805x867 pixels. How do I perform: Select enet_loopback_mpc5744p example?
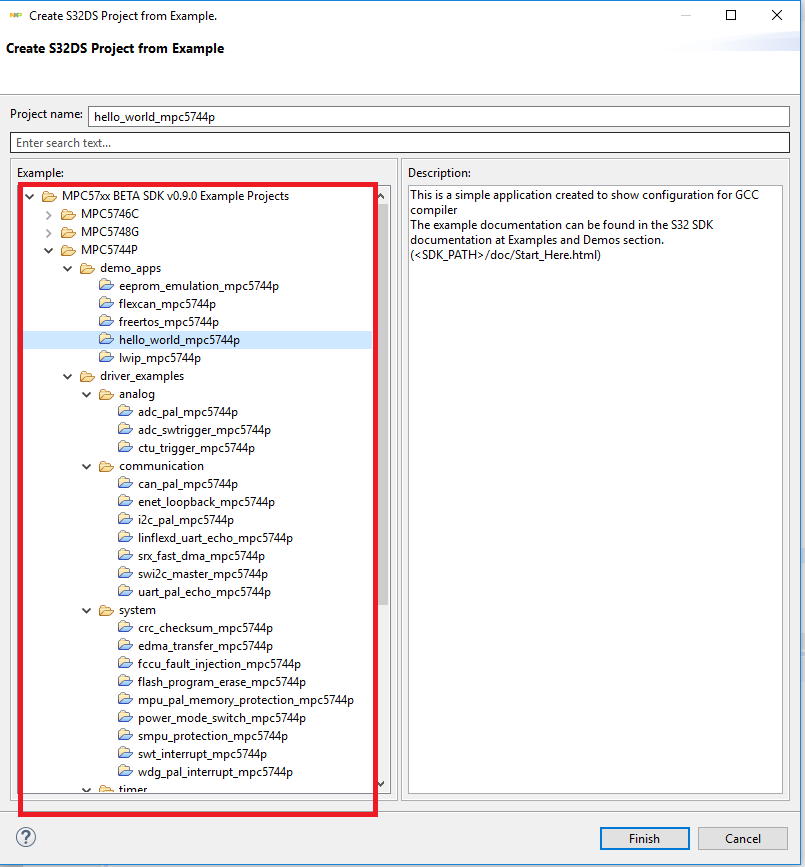tap(206, 502)
